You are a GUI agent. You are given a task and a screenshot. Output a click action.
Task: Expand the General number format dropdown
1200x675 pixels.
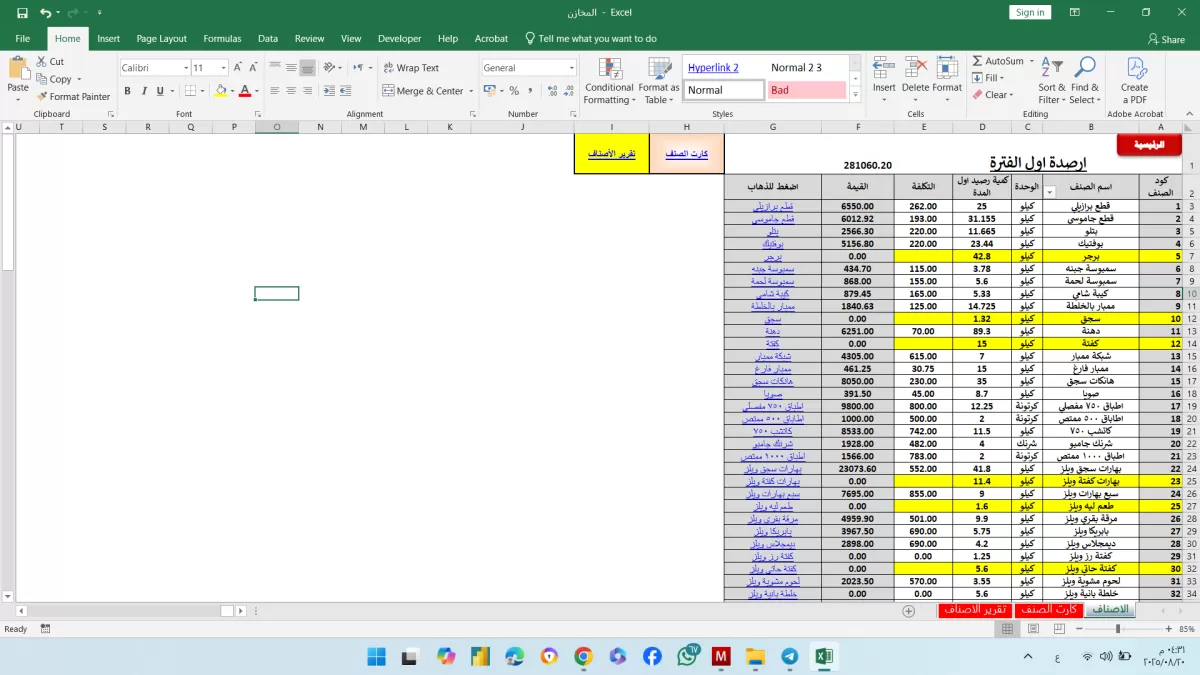coord(572,68)
